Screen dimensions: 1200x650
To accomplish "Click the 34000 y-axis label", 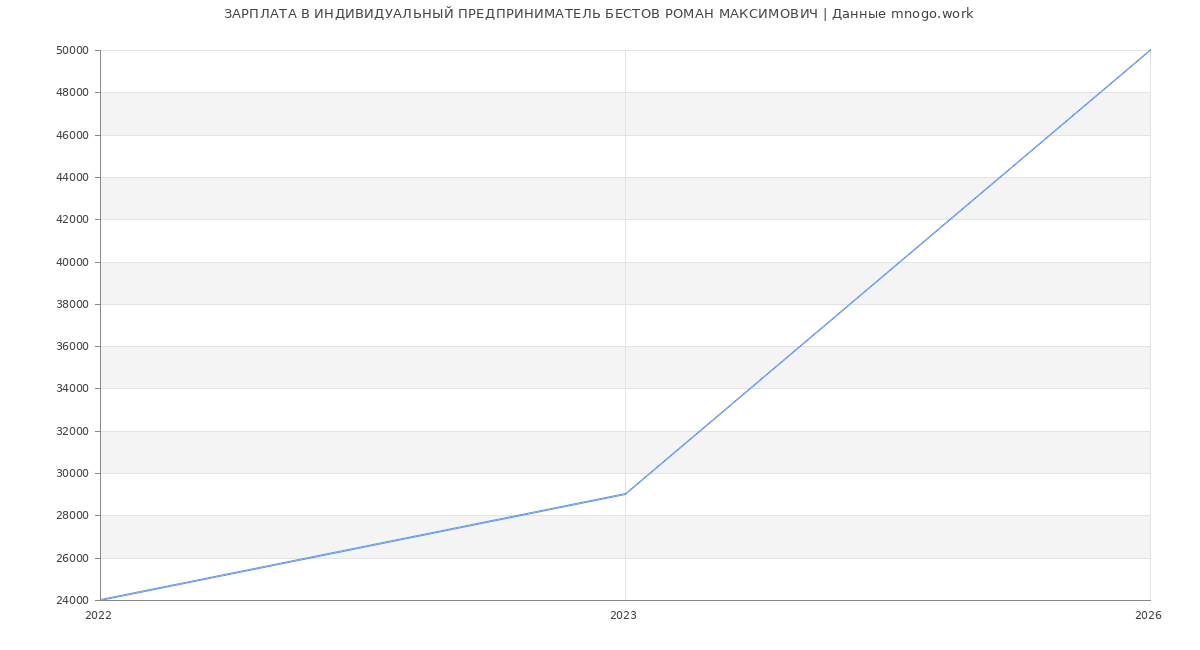I will click(73, 389).
